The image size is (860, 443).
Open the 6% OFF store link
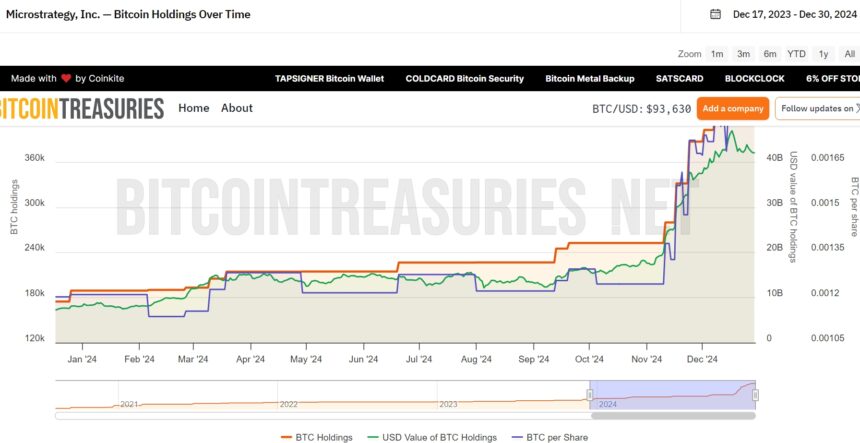(833, 78)
